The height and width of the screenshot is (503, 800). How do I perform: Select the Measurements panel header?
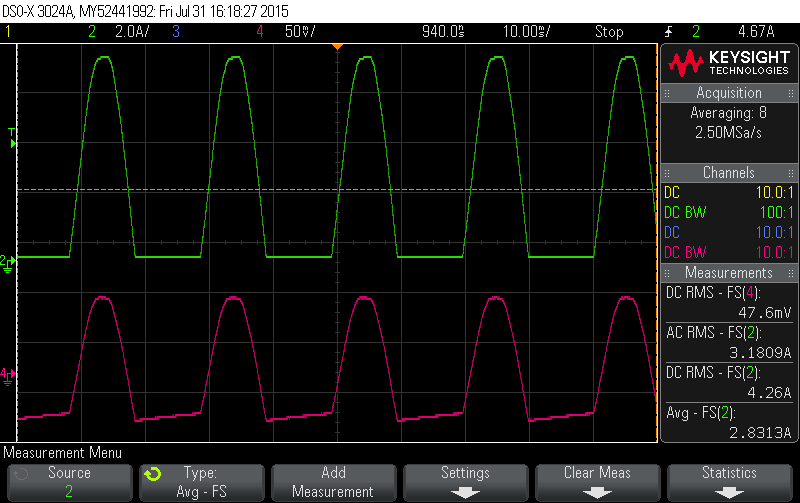click(x=729, y=272)
